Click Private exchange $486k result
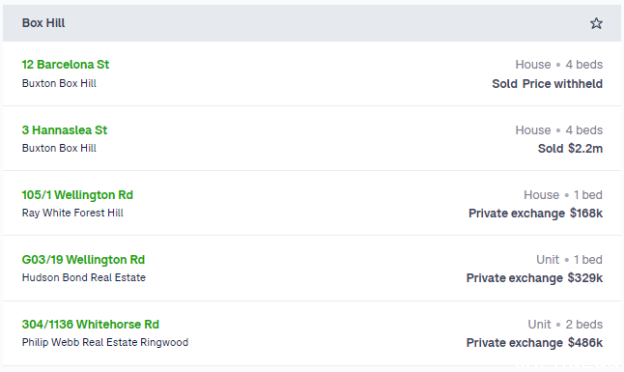Image resolution: width=624 pixels, height=372 pixels. pyautogui.click(x=534, y=343)
